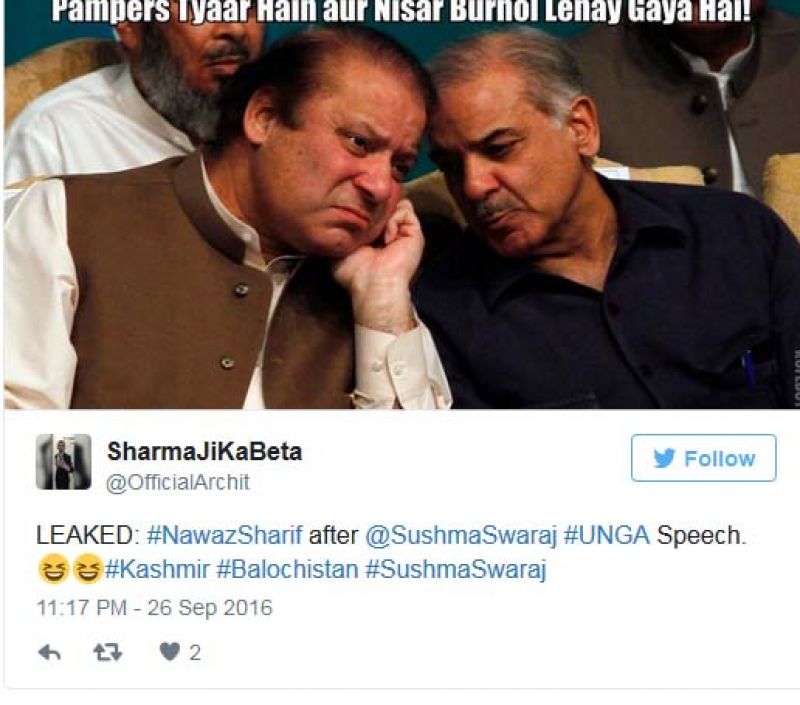
Task: Click the meme caption text at top
Action: [x=402, y=11]
